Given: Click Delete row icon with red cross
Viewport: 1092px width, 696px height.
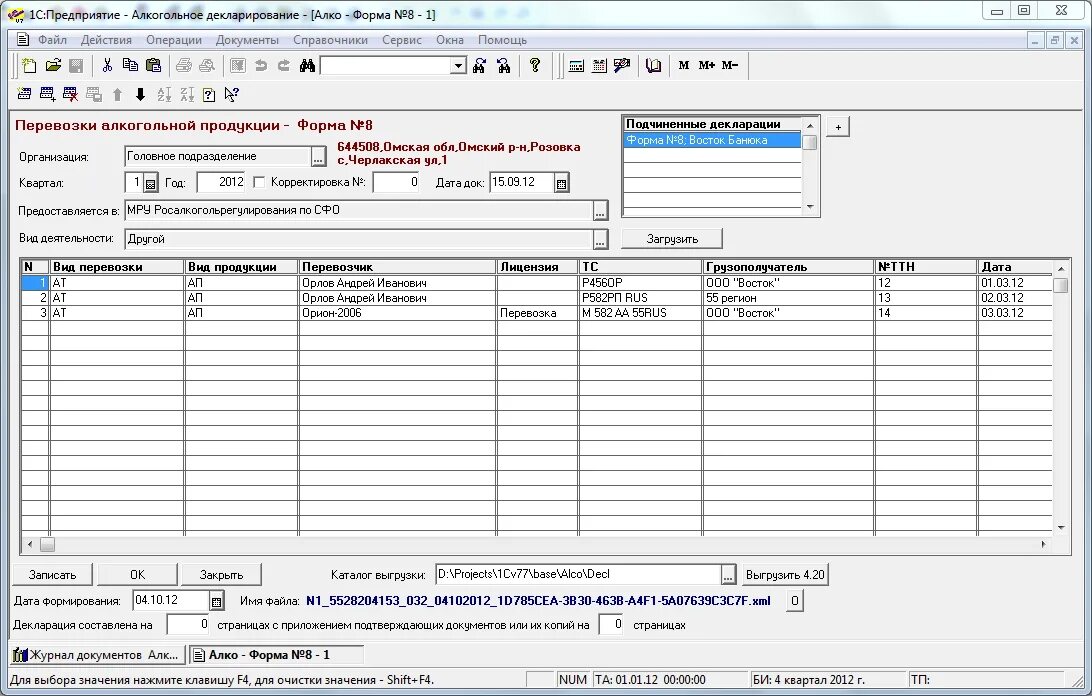Looking at the screenshot, I should pyautogui.click(x=70, y=94).
